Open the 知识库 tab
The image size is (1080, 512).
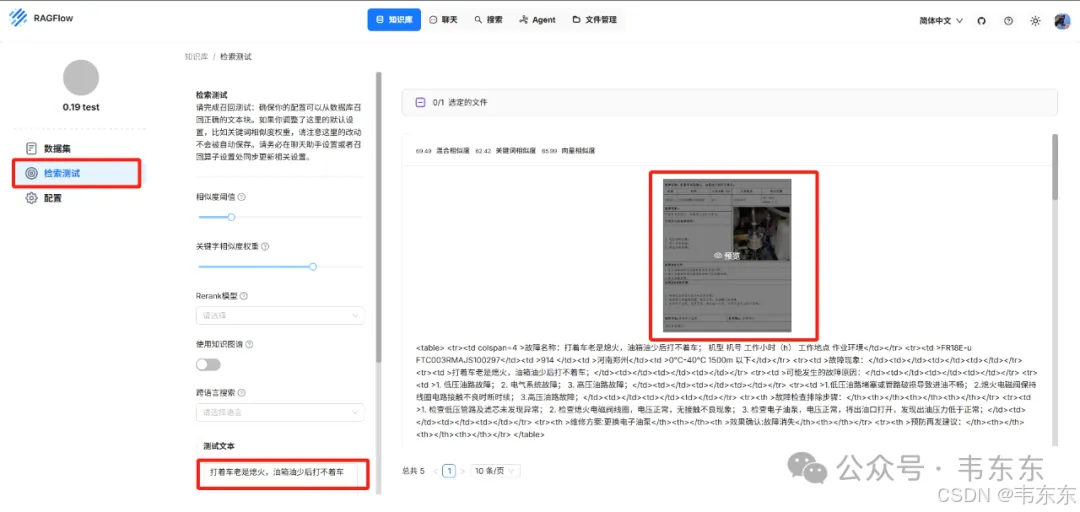(394, 20)
